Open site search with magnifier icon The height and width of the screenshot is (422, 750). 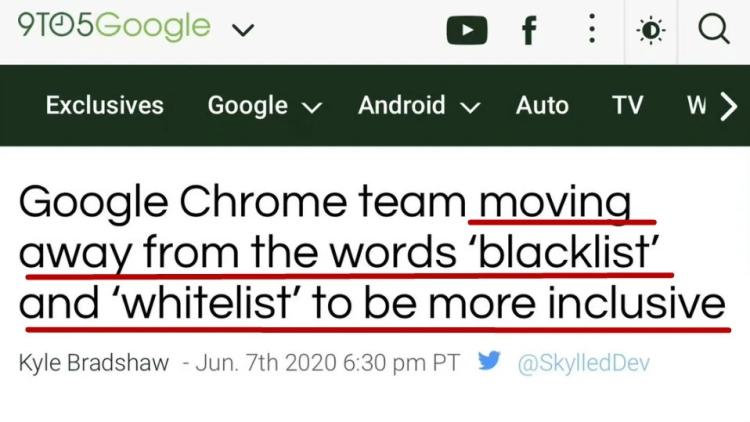tap(712, 31)
